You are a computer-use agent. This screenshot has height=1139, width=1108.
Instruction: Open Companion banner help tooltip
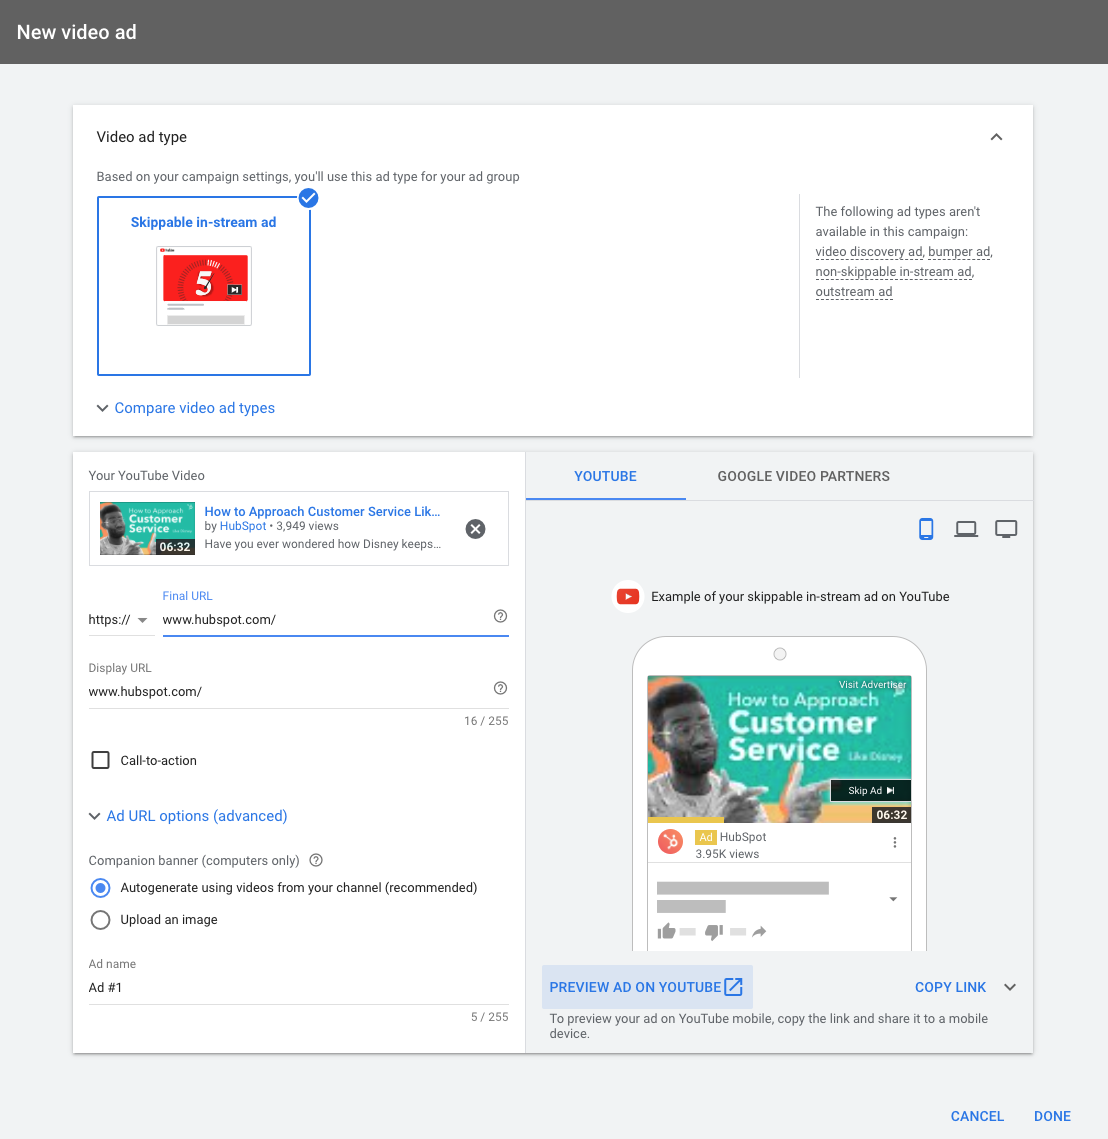tap(316, 860)
